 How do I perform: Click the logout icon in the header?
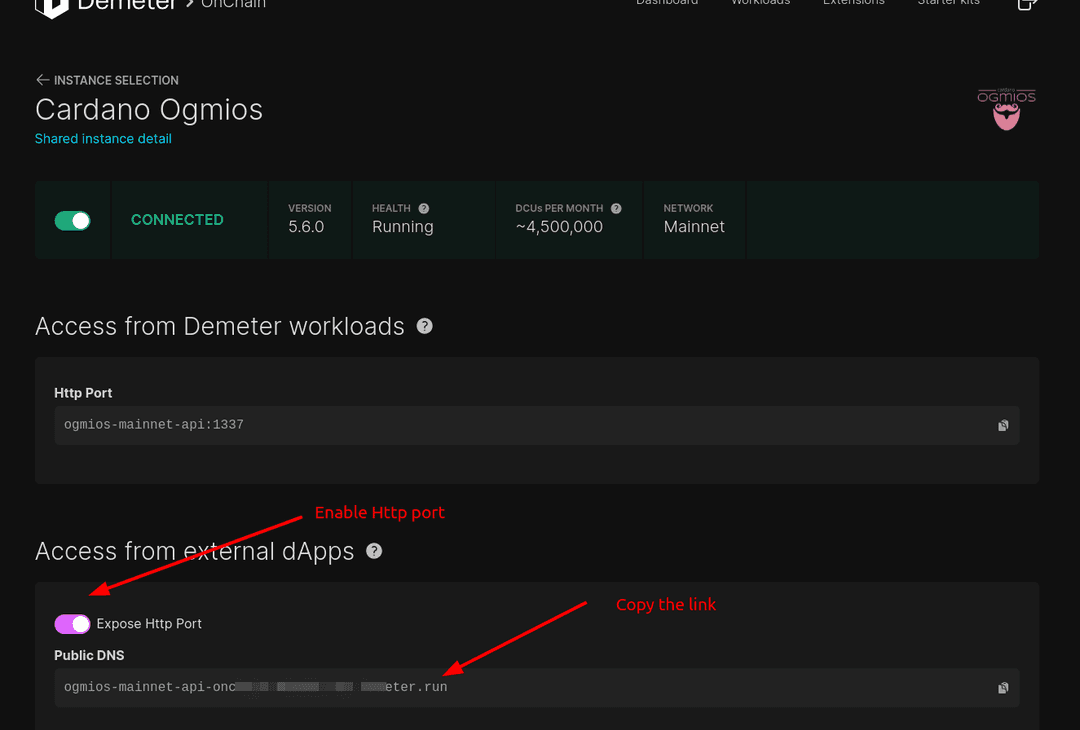click(1027, 4)
